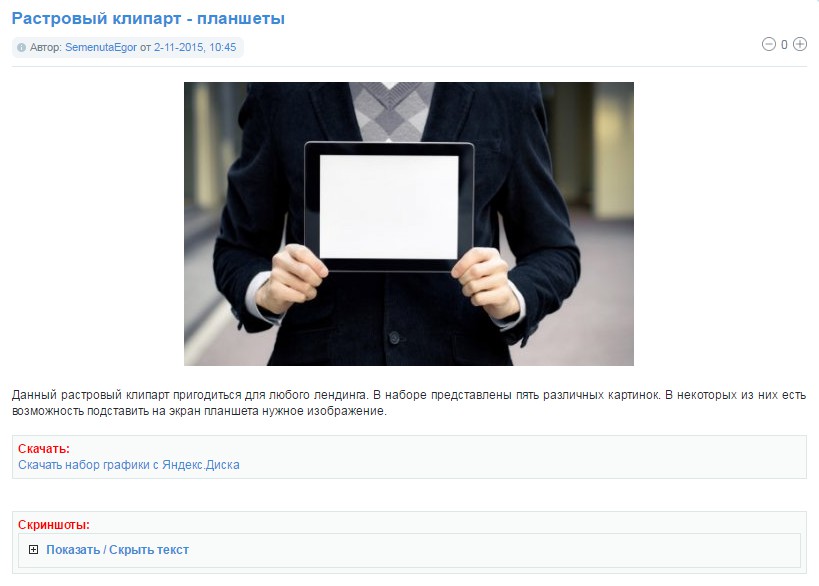The image size is (819, 586).
Task: Click the rating count value 0
Action: tap(784, 45)
